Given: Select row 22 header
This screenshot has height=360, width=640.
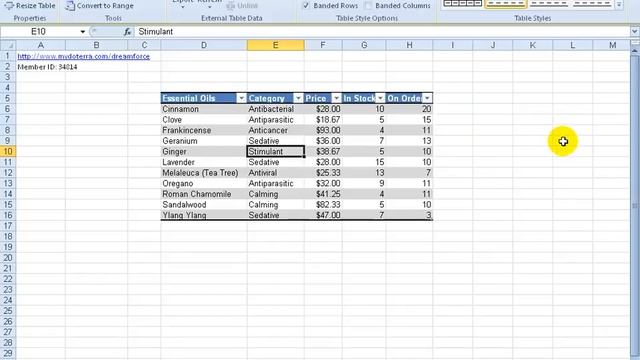Looking at the screenshot, I should (8, 278).
